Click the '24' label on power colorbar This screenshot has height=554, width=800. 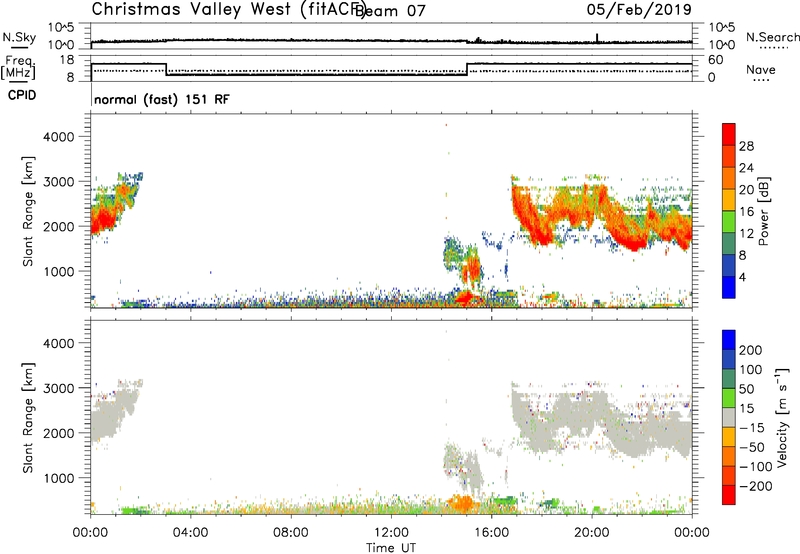pyautogui.click(x=746, y=168)
